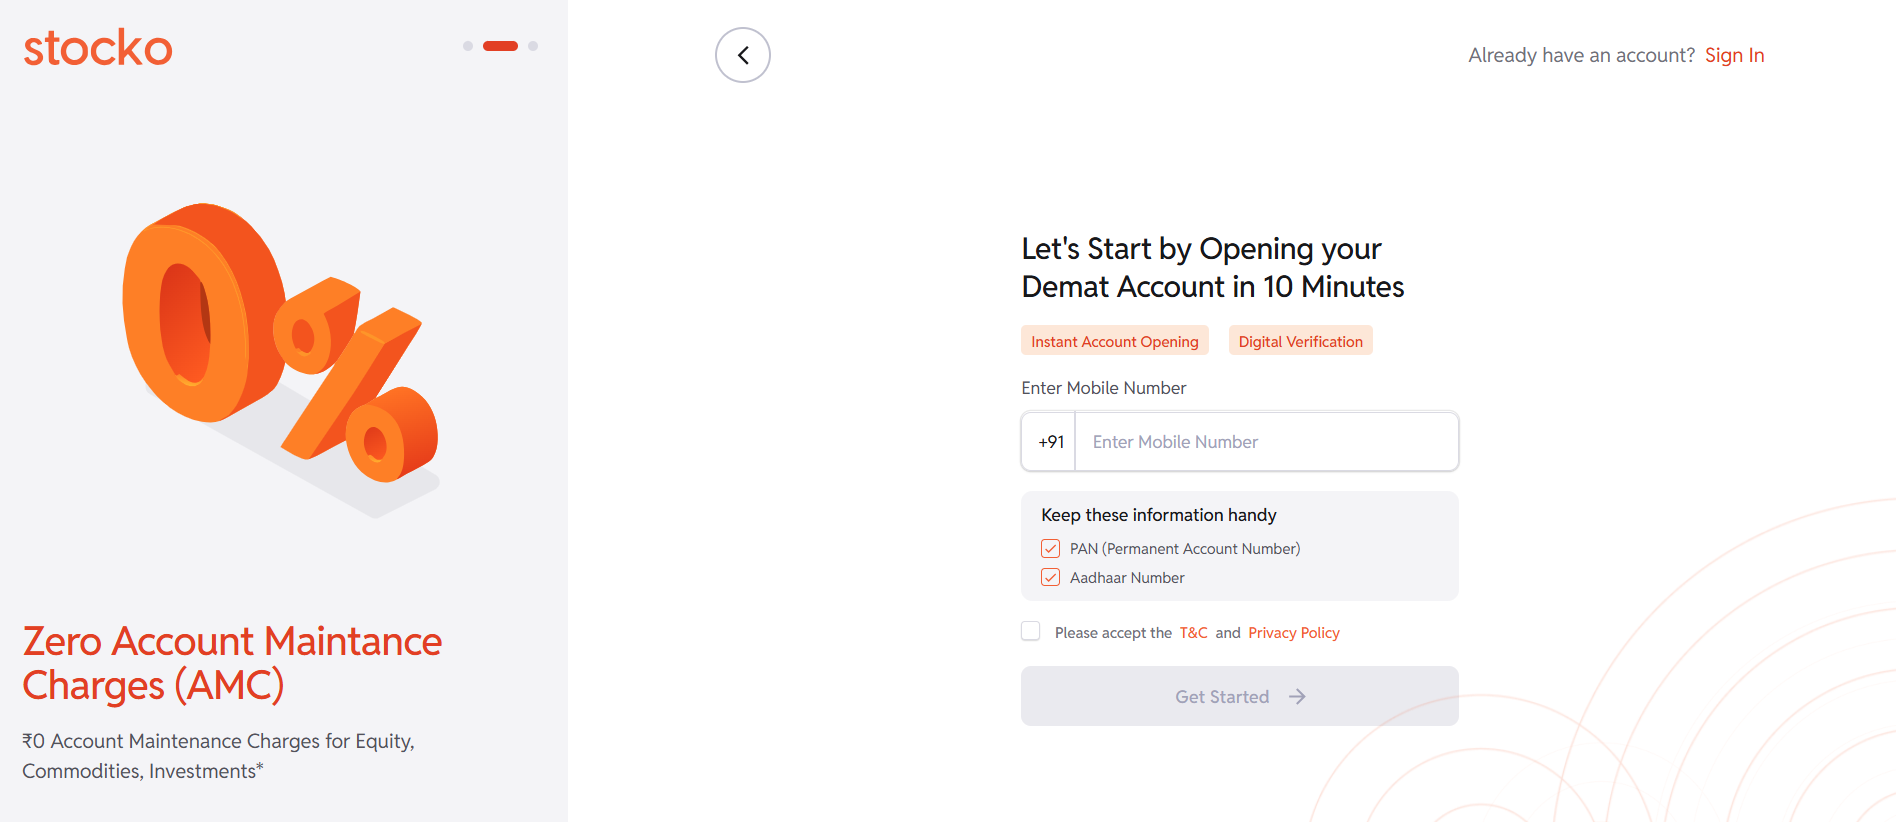The width and height of the screenshot is (1896, 822).
Task: Accept the T&C and Privacy Policy checkbox
Action: [1031, 631]
